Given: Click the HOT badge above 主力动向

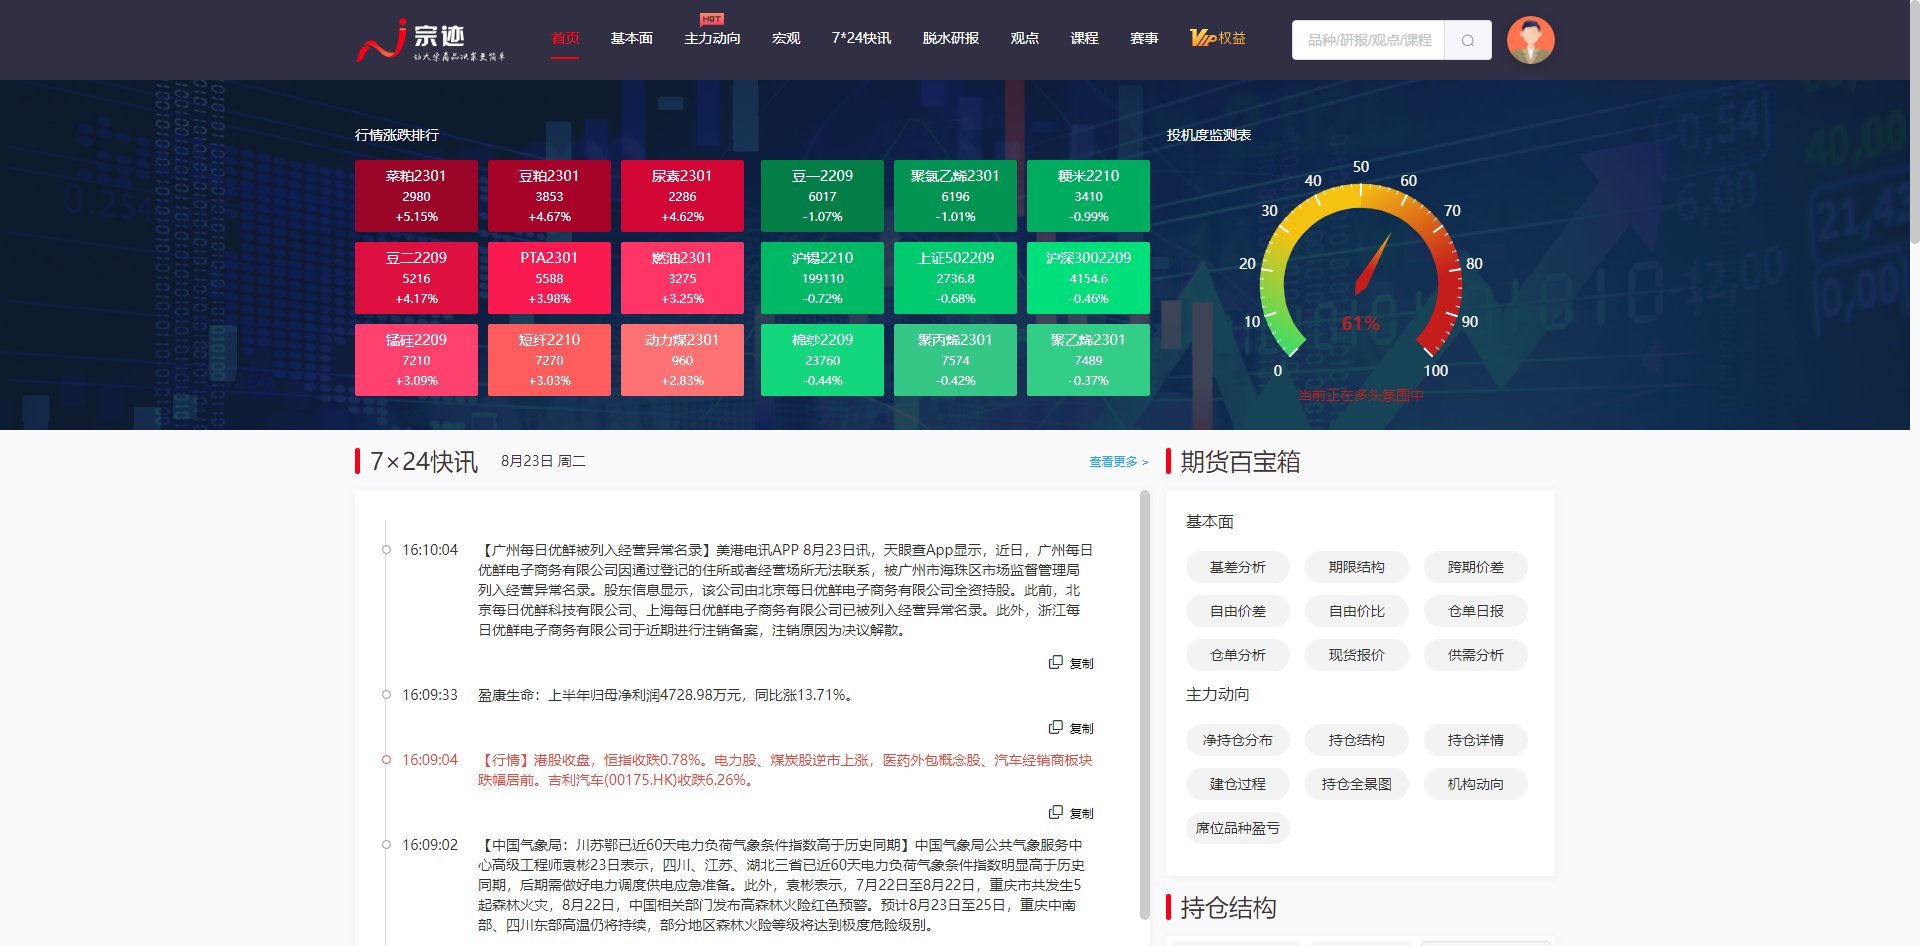Looking at the screenshot, I should (712, 17).
